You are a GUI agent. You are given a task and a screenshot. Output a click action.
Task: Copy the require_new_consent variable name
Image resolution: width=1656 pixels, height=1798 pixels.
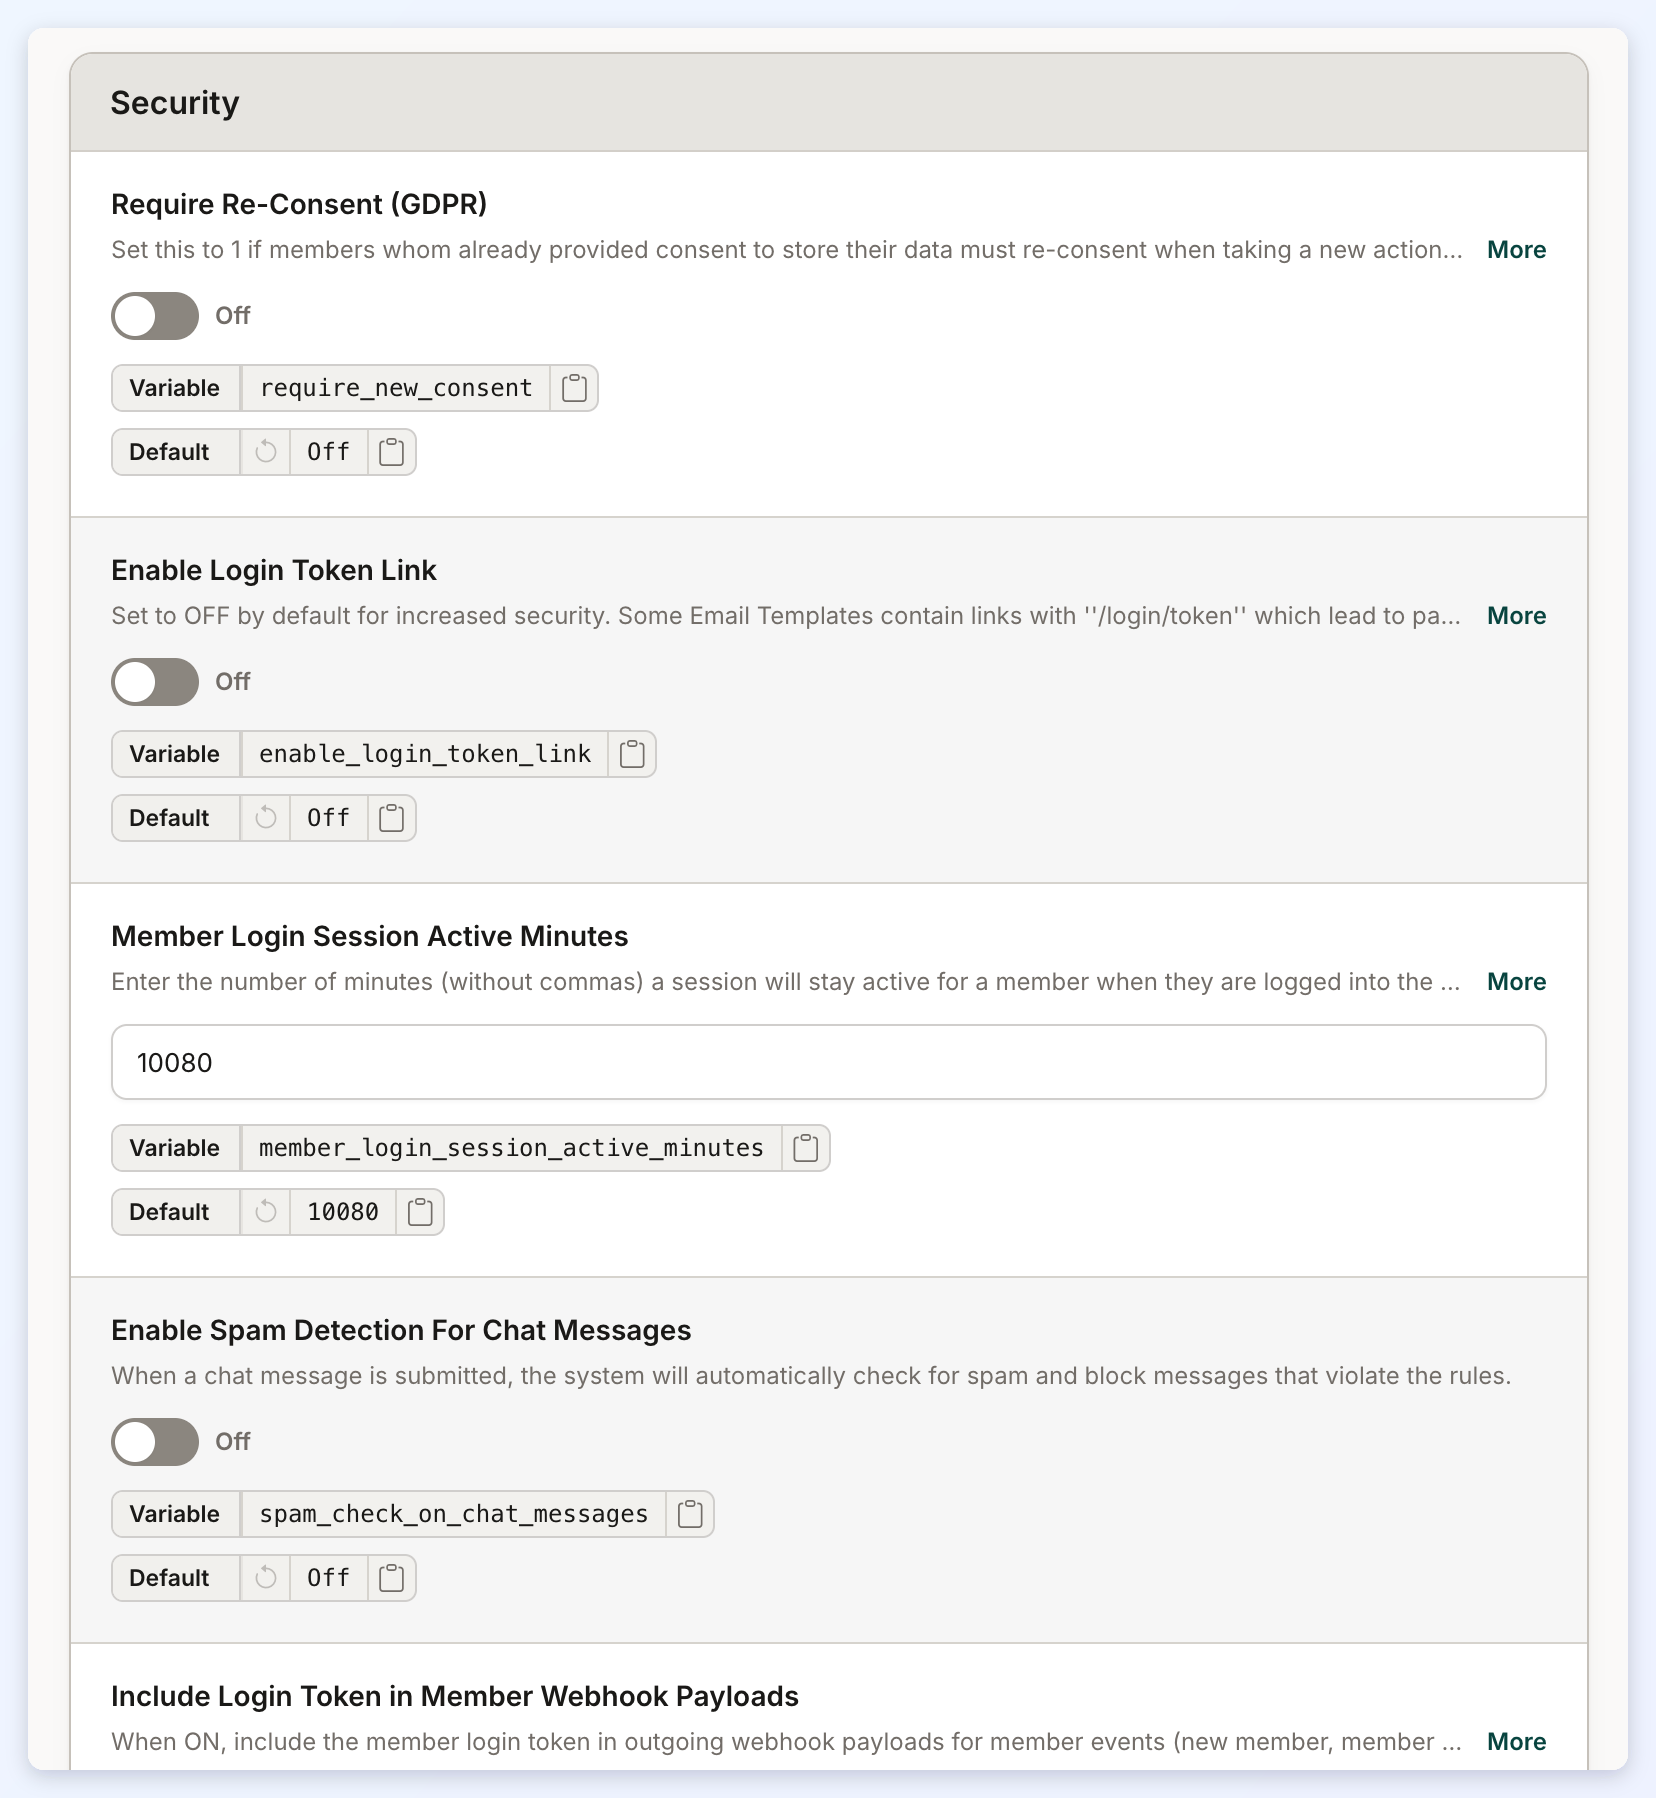tap(574, 388)
